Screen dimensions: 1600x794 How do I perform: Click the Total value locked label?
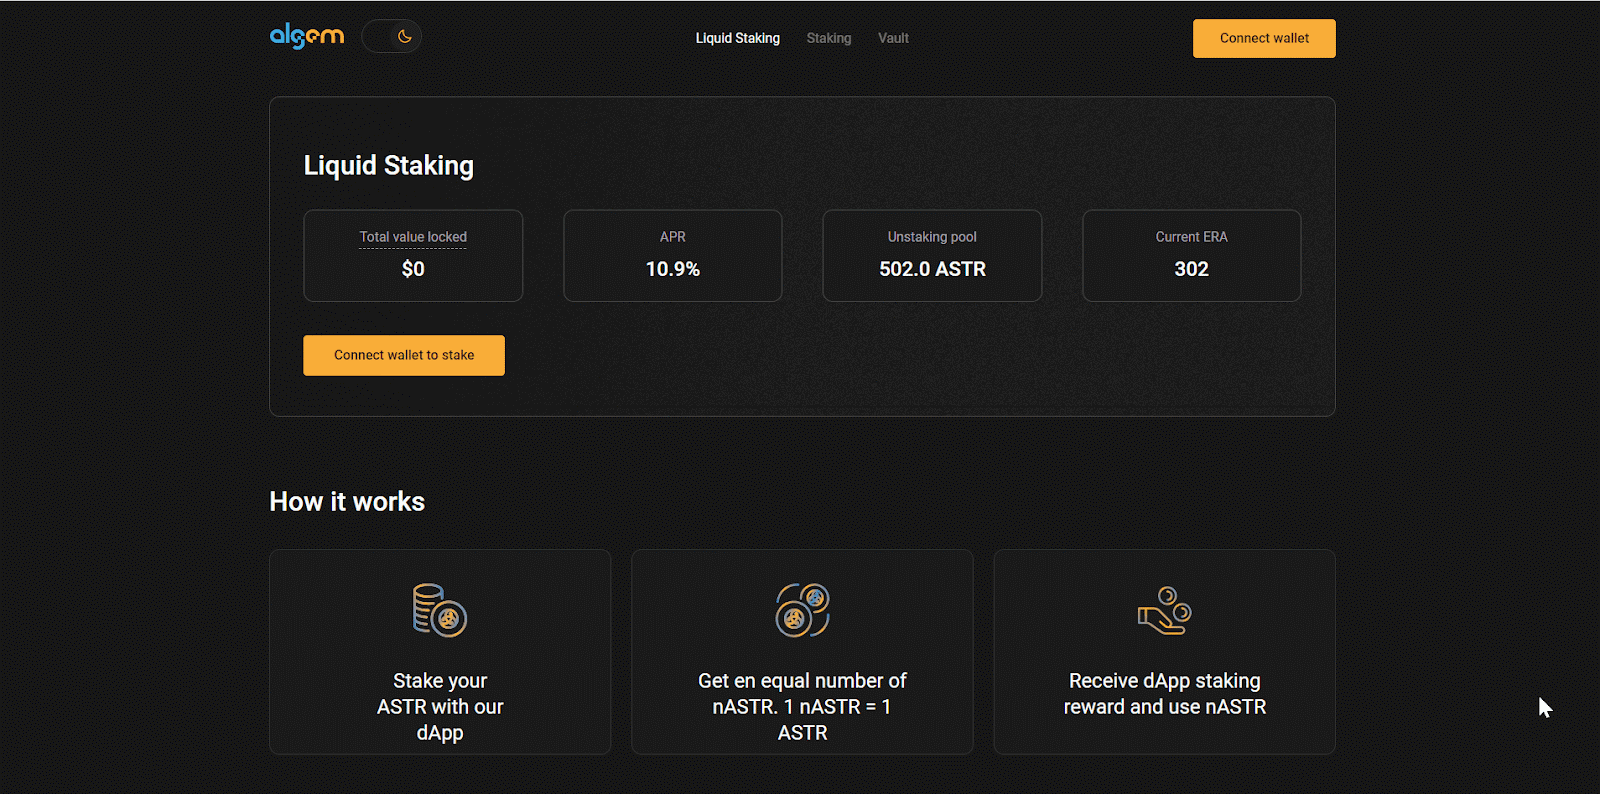[x=413, y=237]
